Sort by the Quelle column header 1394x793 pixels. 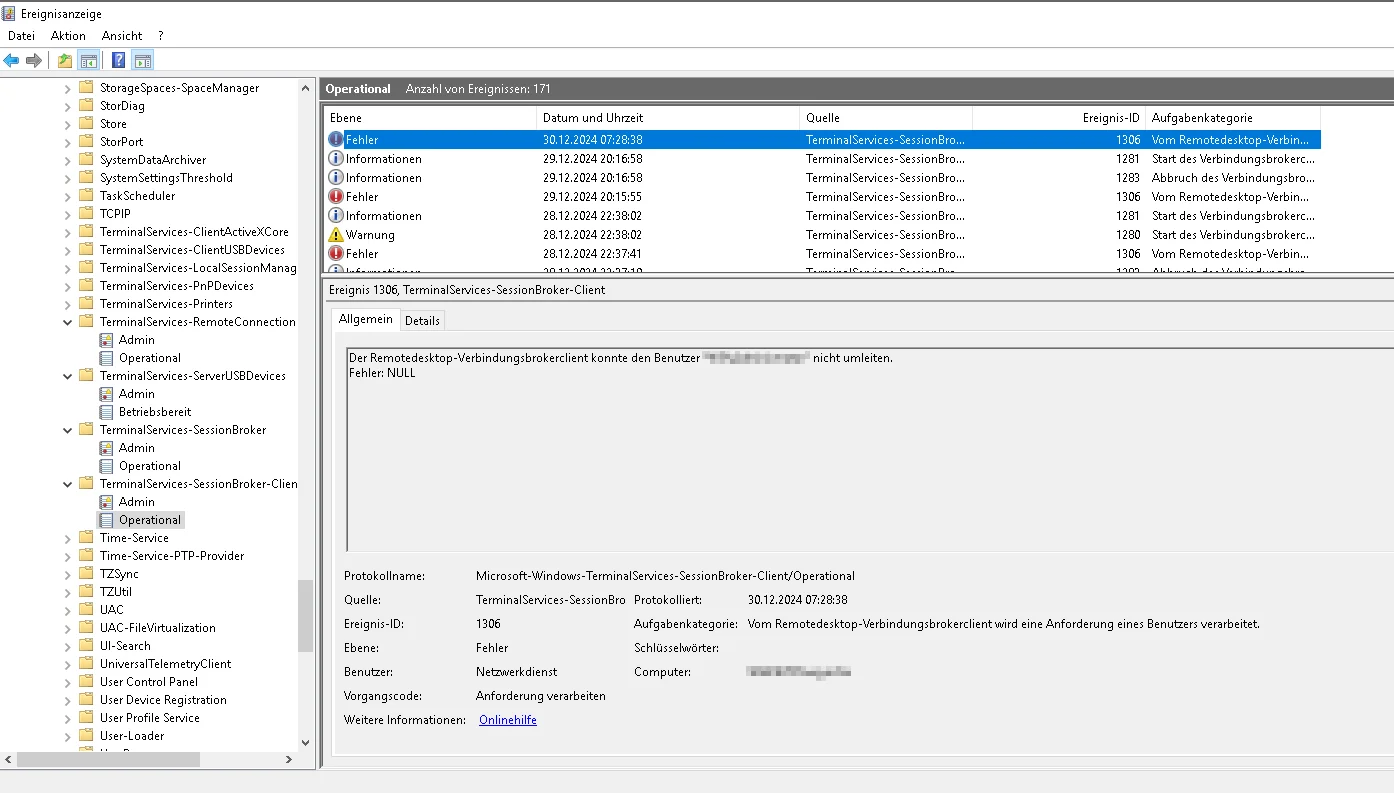(886, 118)
